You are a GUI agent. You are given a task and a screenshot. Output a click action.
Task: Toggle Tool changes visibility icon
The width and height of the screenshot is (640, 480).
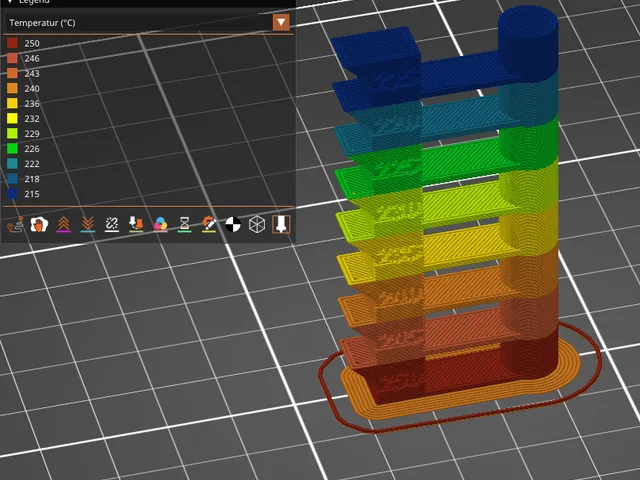pos(136,224)
